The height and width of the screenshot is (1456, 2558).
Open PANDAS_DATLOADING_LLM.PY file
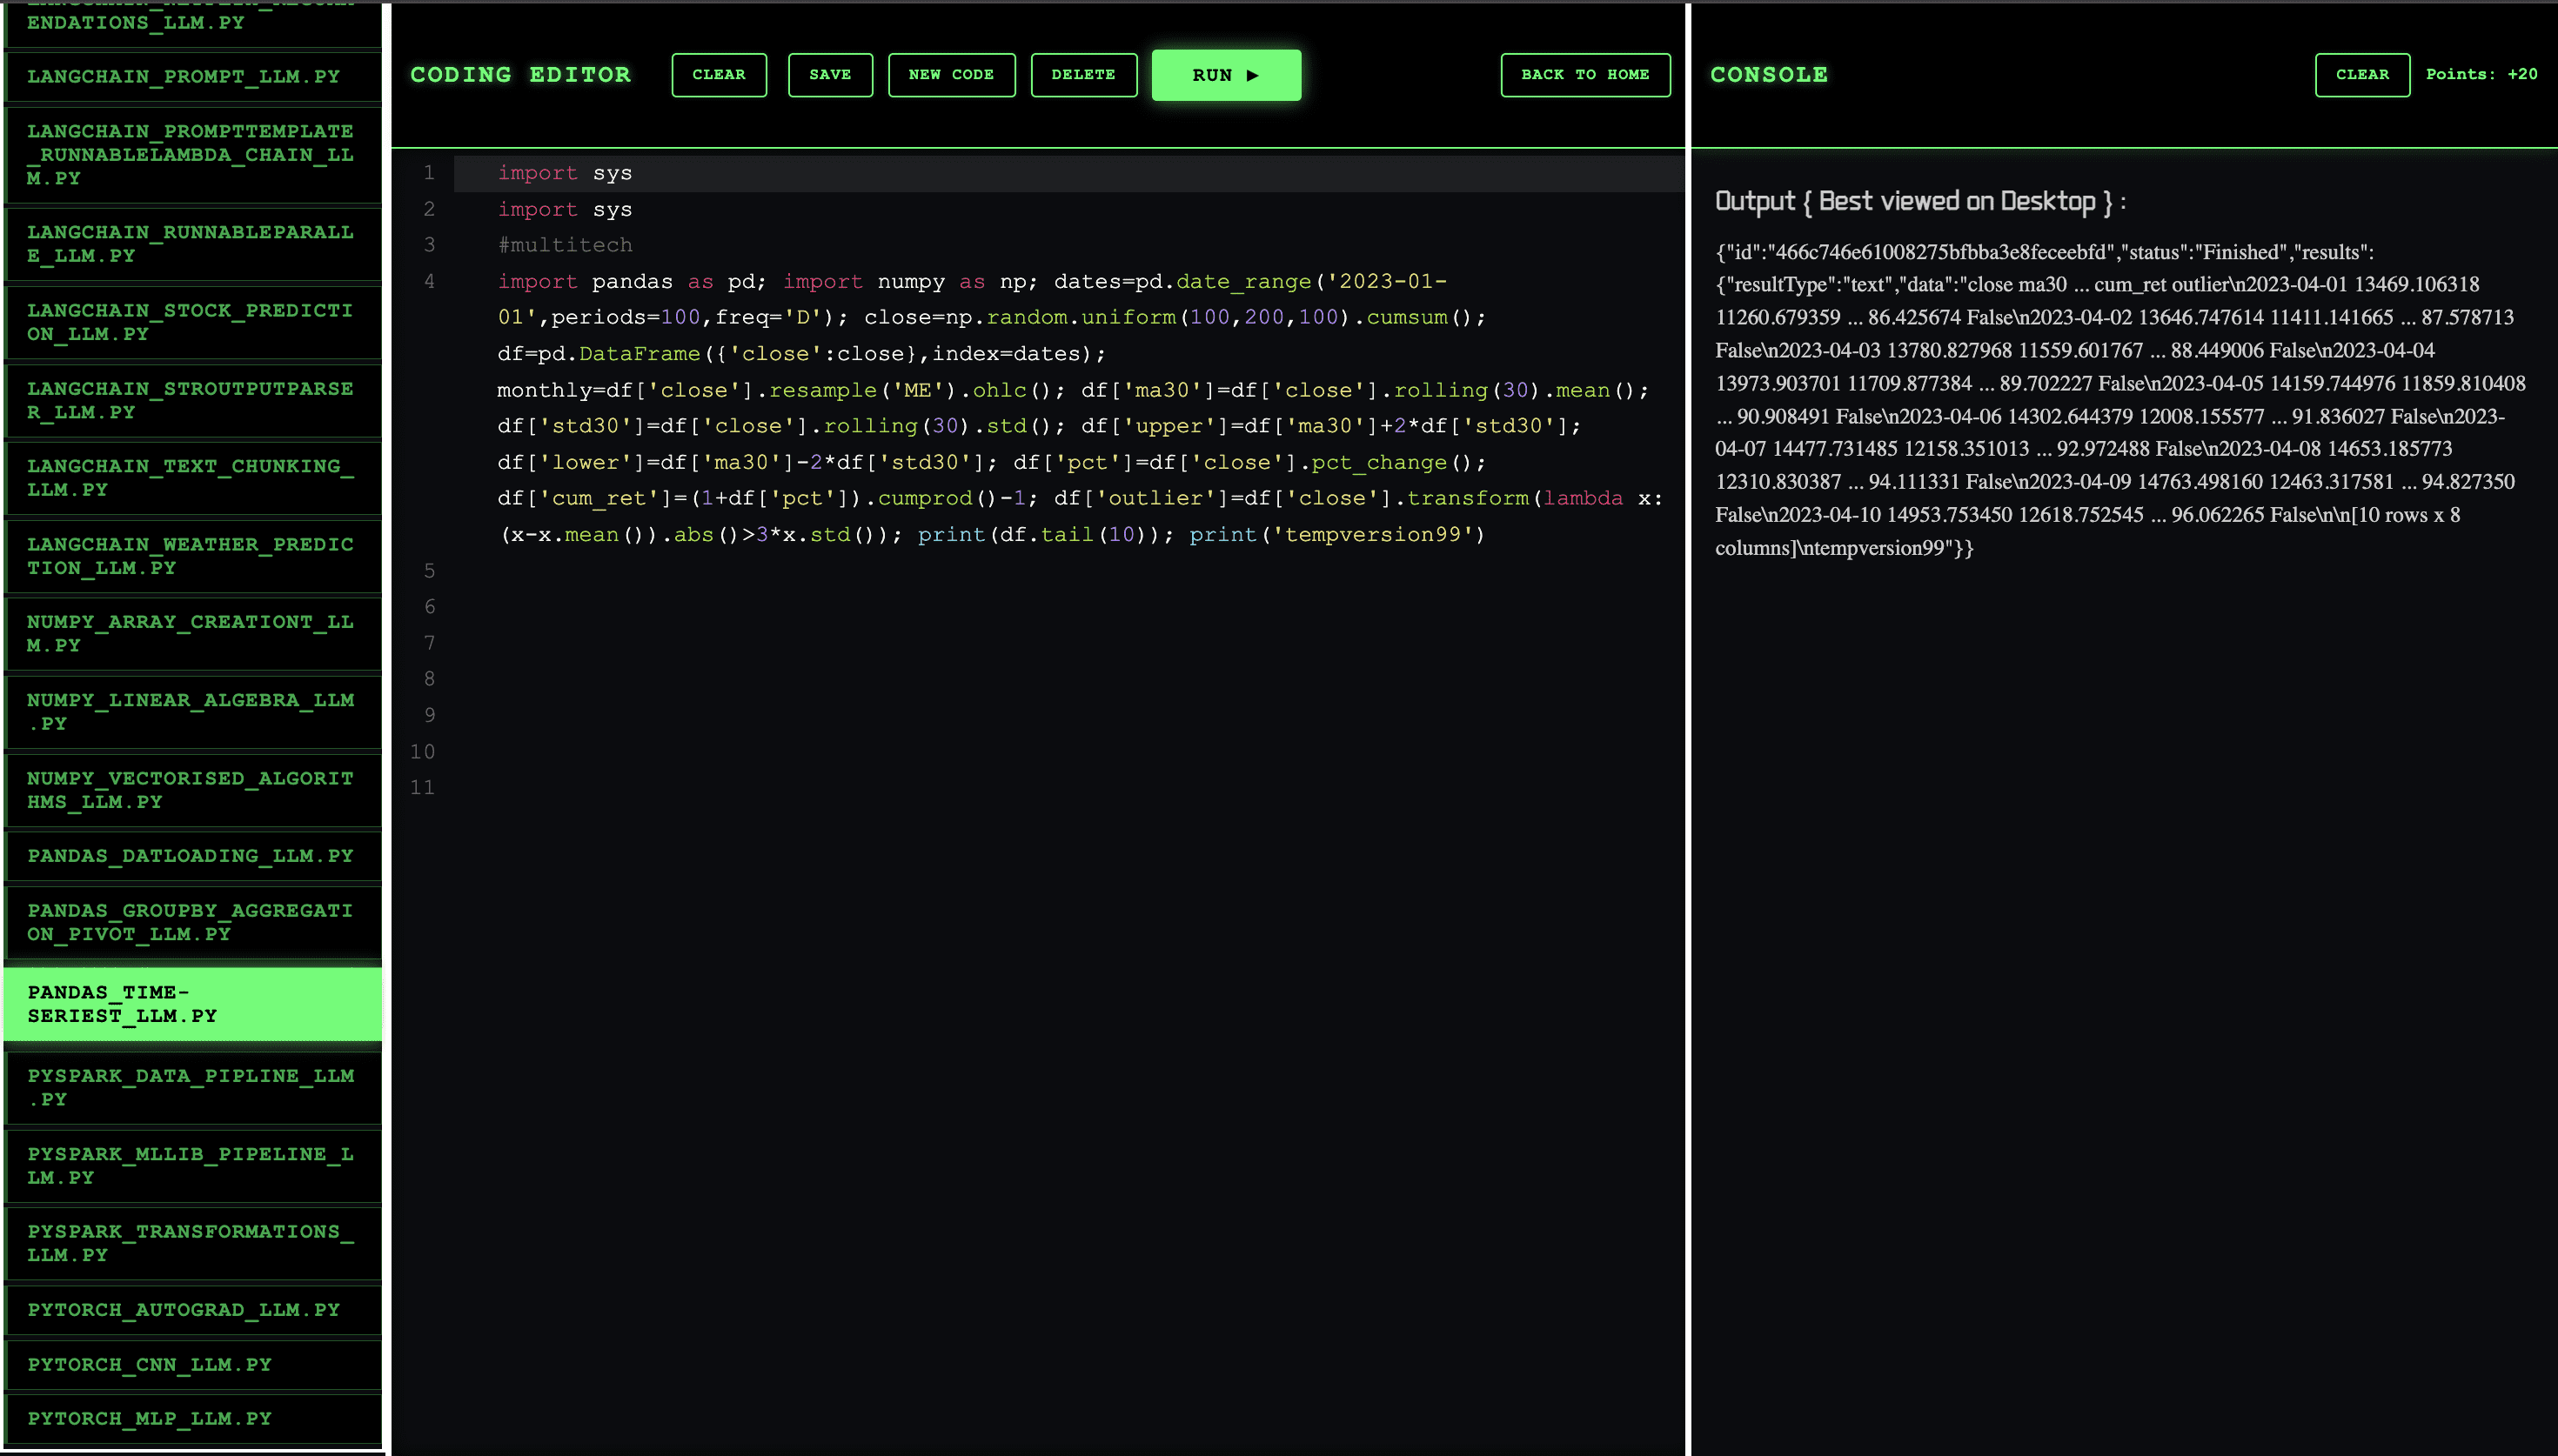[x=193, y=856]
